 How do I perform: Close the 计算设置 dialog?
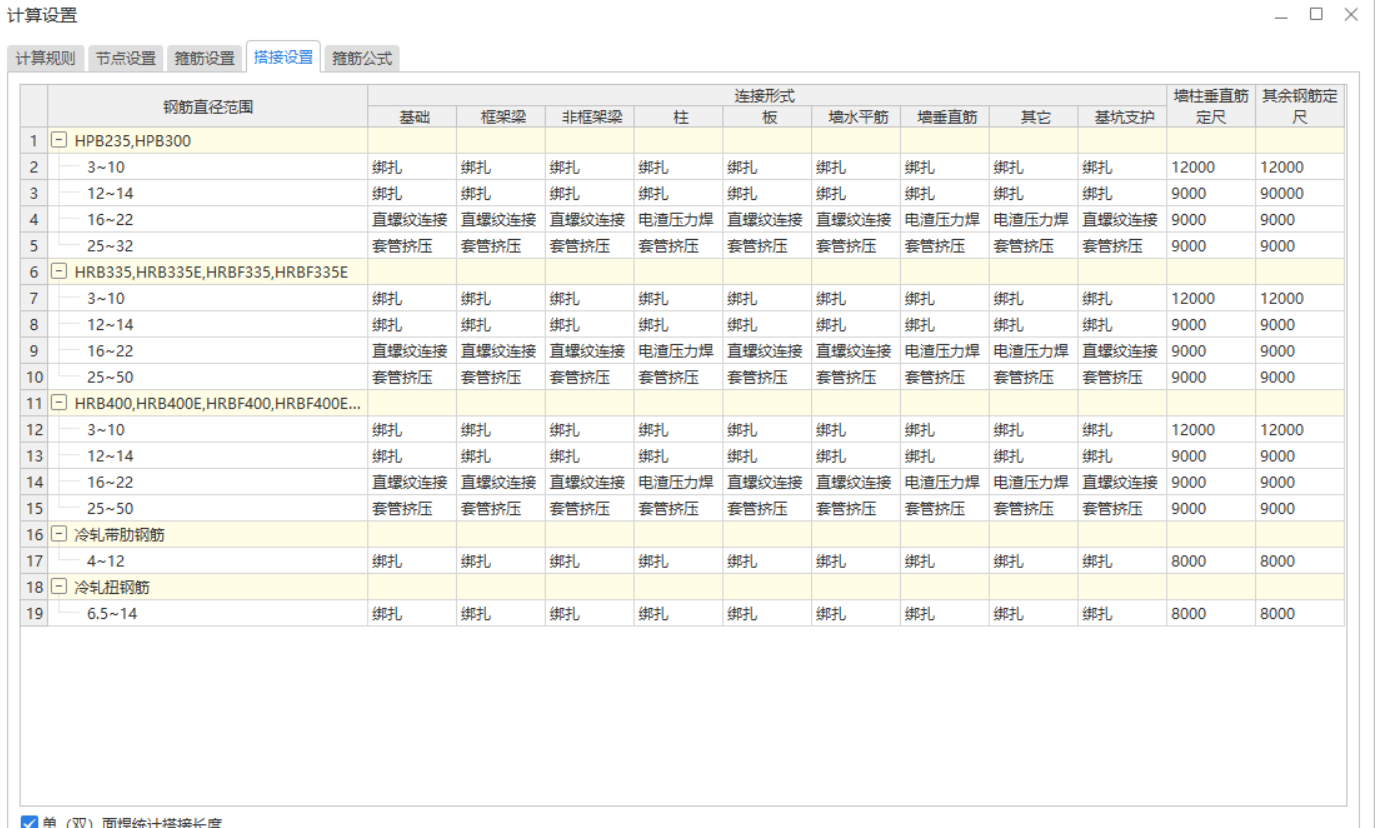click(x=1350, y=14)
